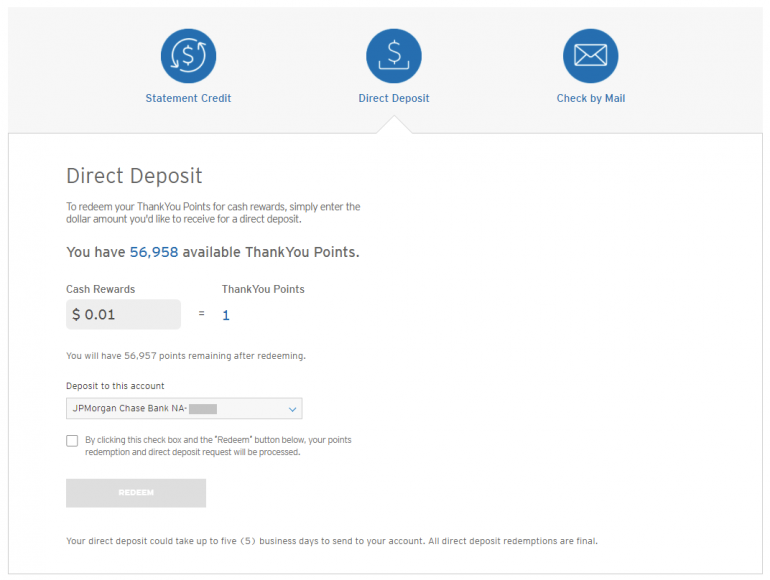Click the ThankYou Points value 1
This screenshot has height=580, width=770.
226,315
